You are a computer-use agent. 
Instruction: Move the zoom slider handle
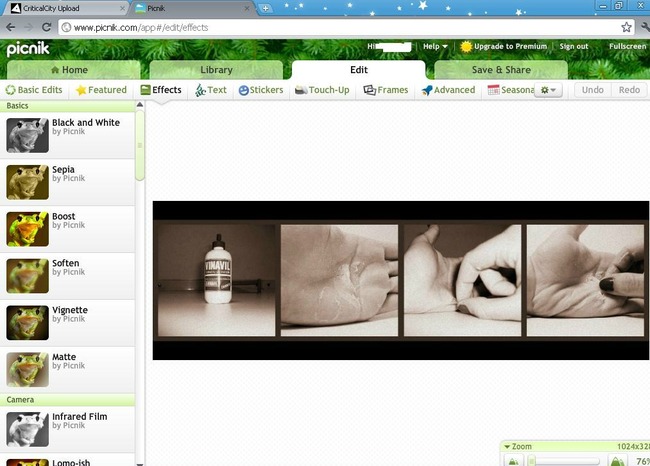(532, 461)
